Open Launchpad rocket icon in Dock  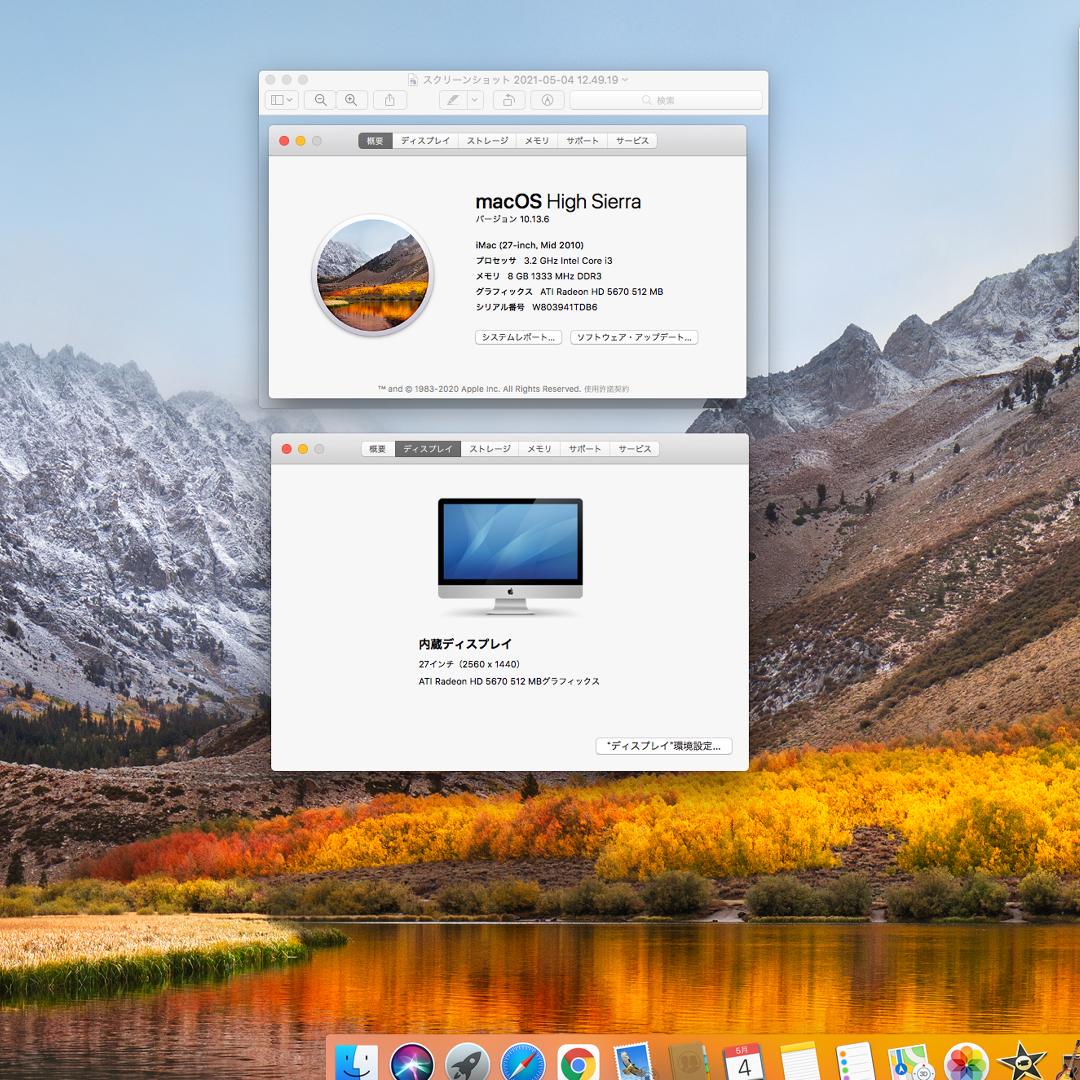point(467,1063)
